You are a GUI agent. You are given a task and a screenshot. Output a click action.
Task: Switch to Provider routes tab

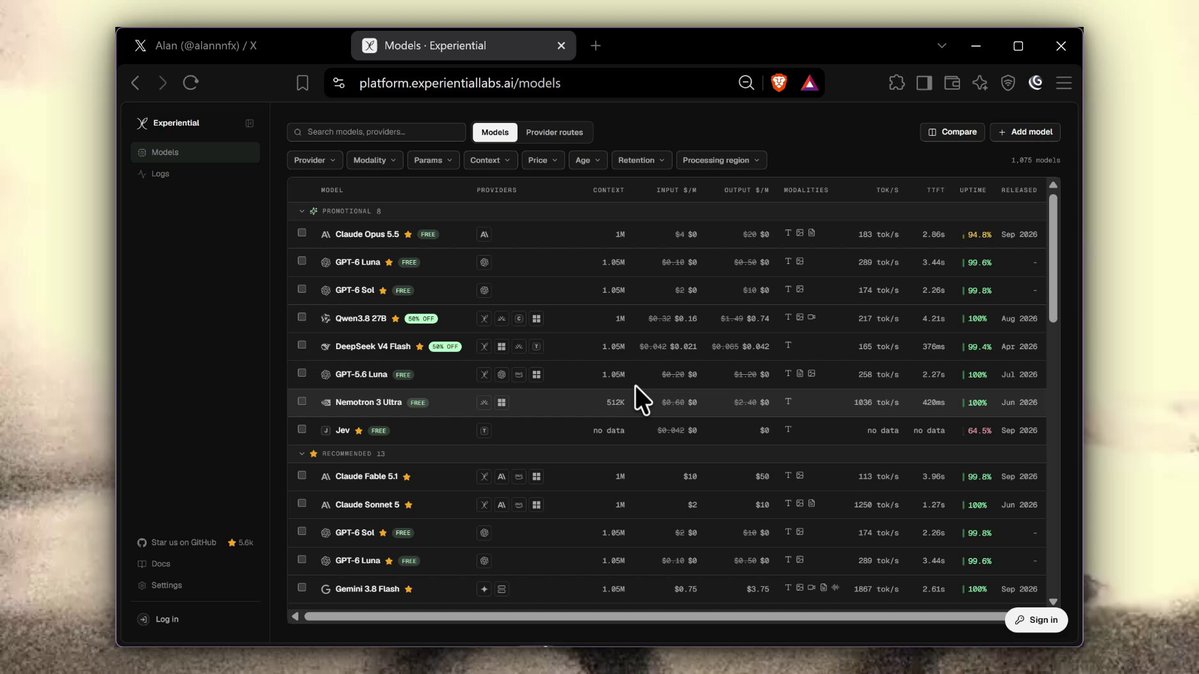coord(554,132)
